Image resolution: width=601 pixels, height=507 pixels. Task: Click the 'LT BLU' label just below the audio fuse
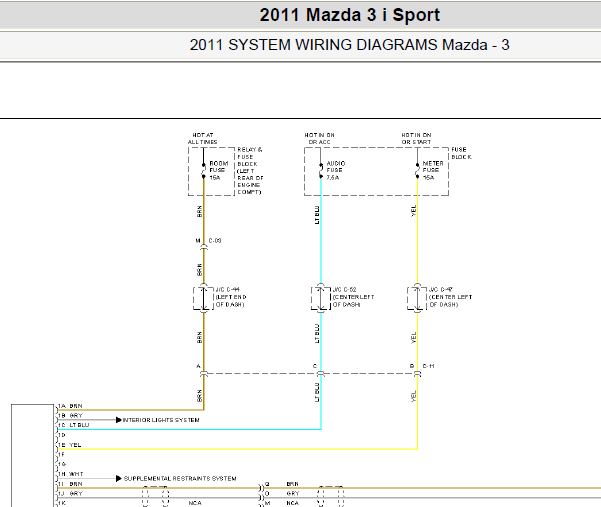tap(317, 215)
